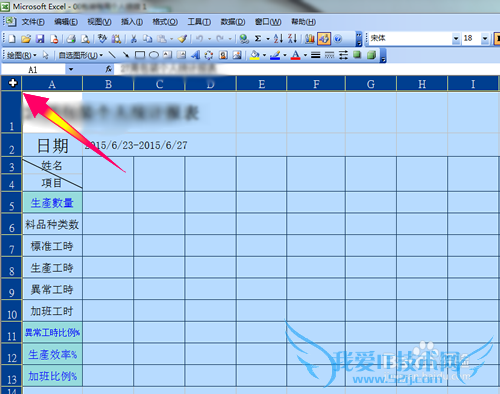500x394 pixels.
Task: Open the 视图(V) View menu
Action: (99, 22)
